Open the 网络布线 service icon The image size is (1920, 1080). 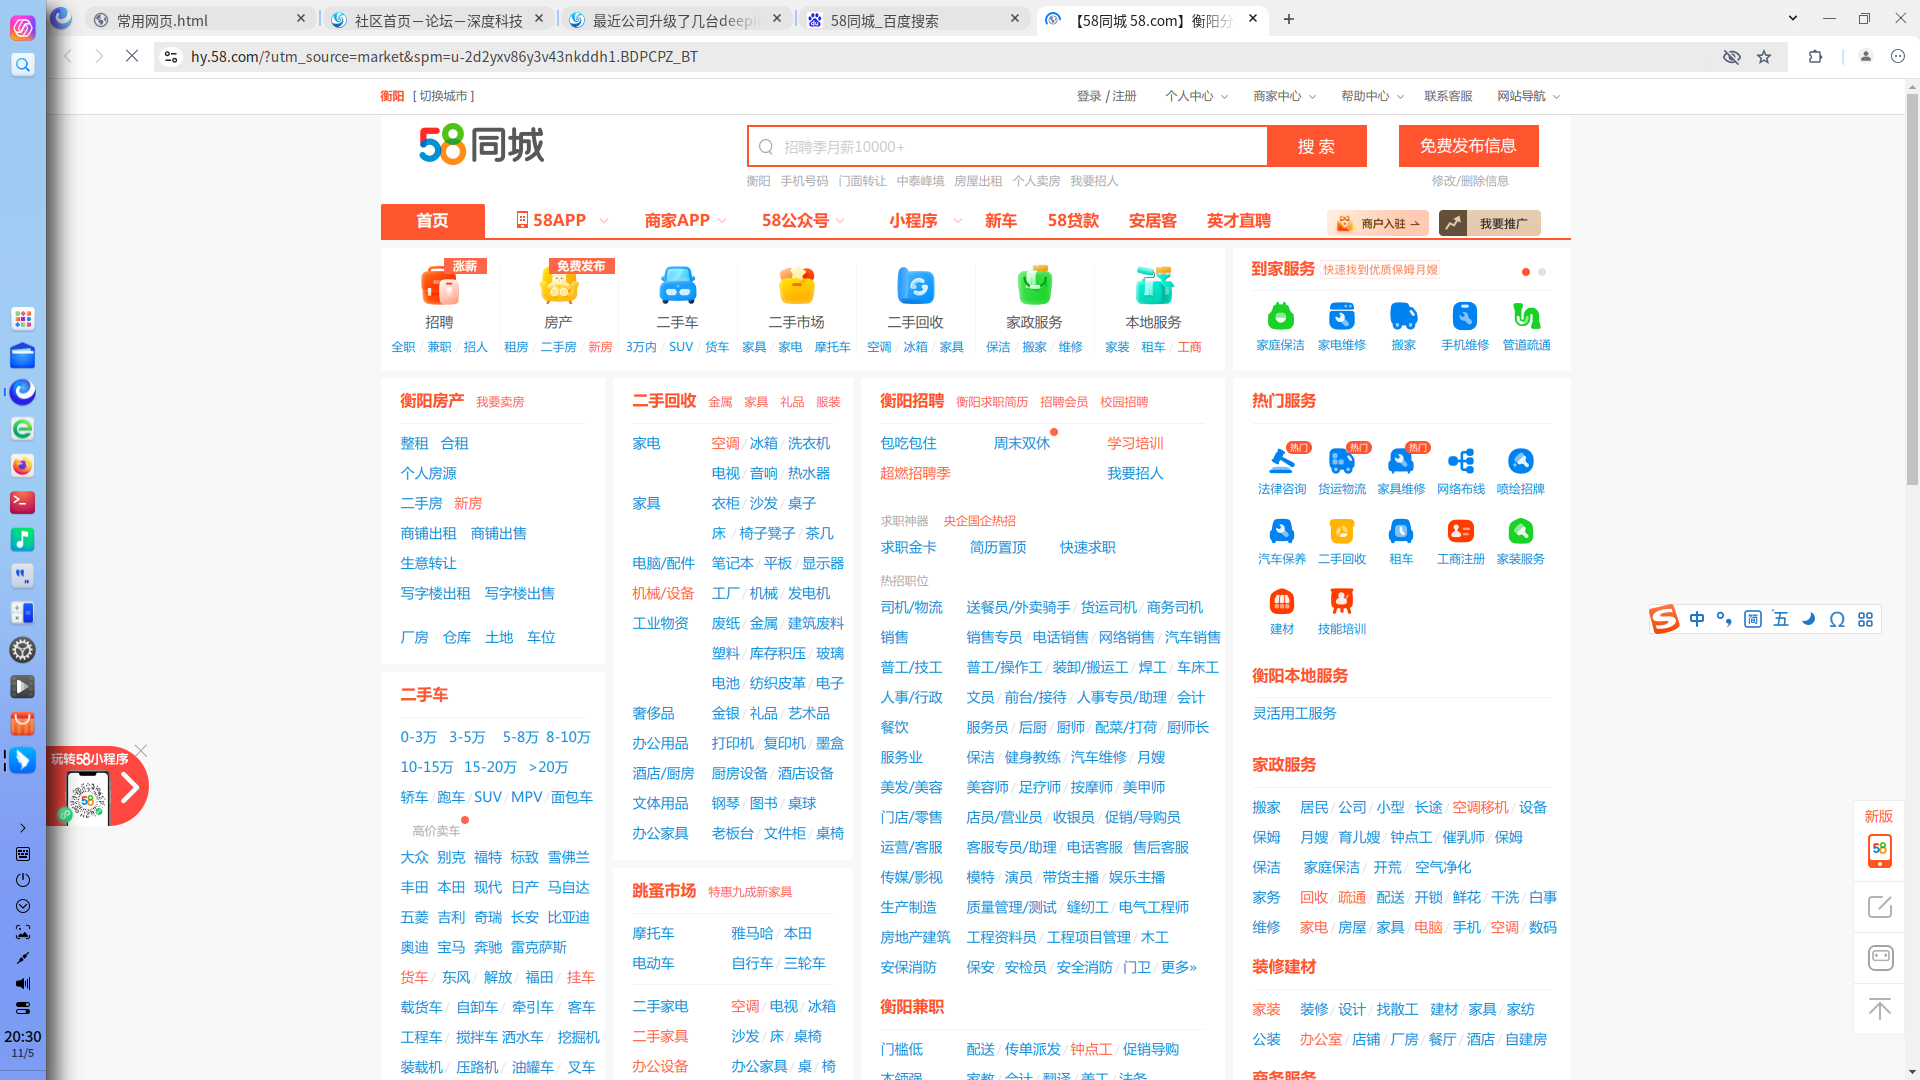pos(1461,461)
